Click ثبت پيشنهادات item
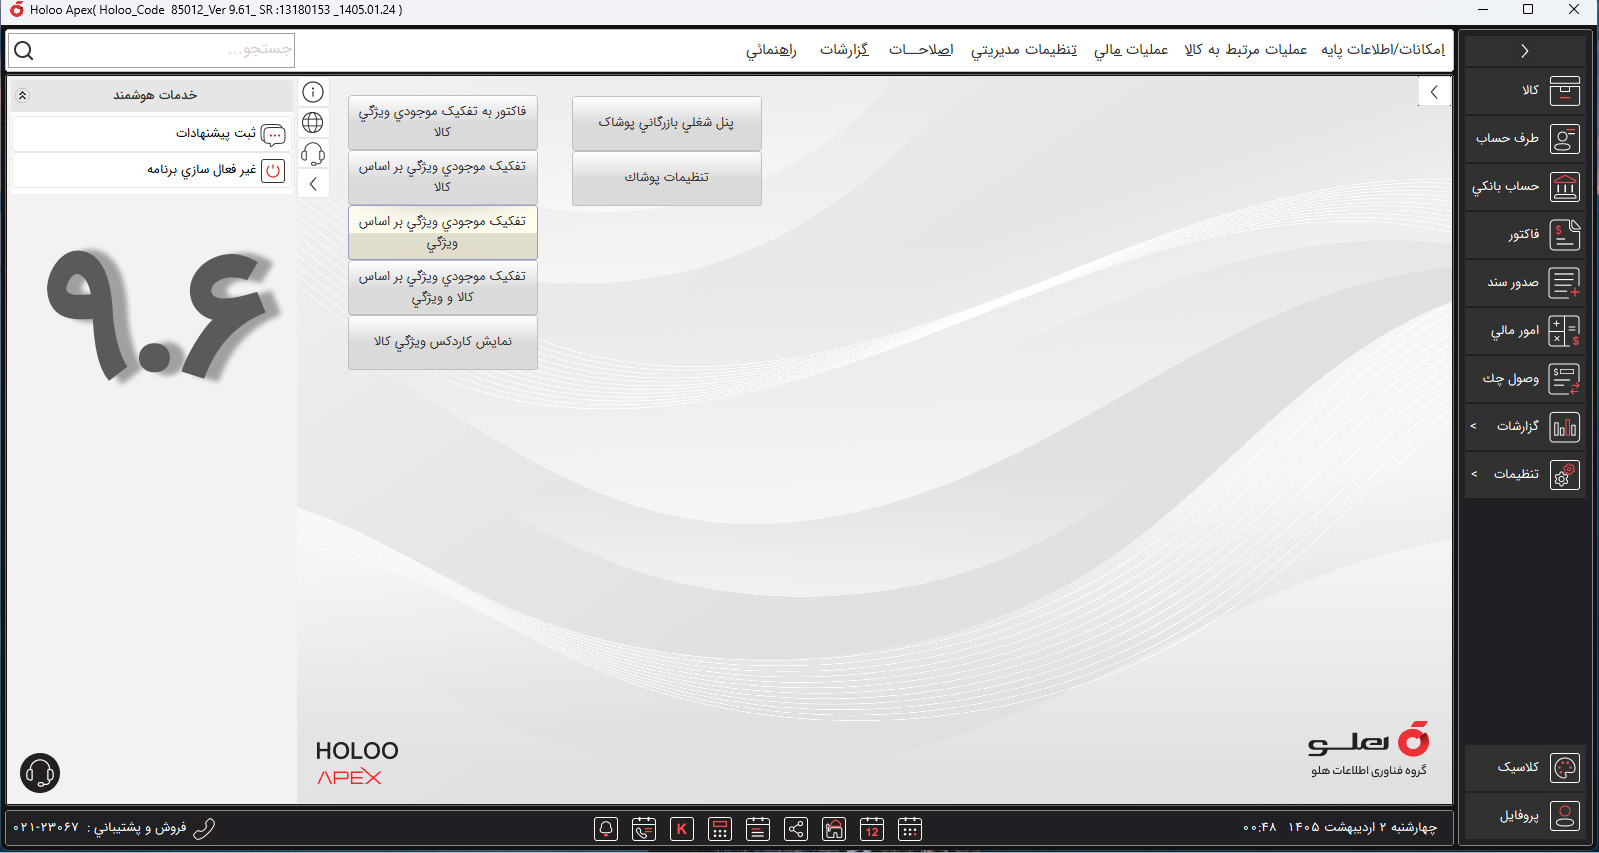The height and width of the screenshot is (853, 1599). [151, 134]
